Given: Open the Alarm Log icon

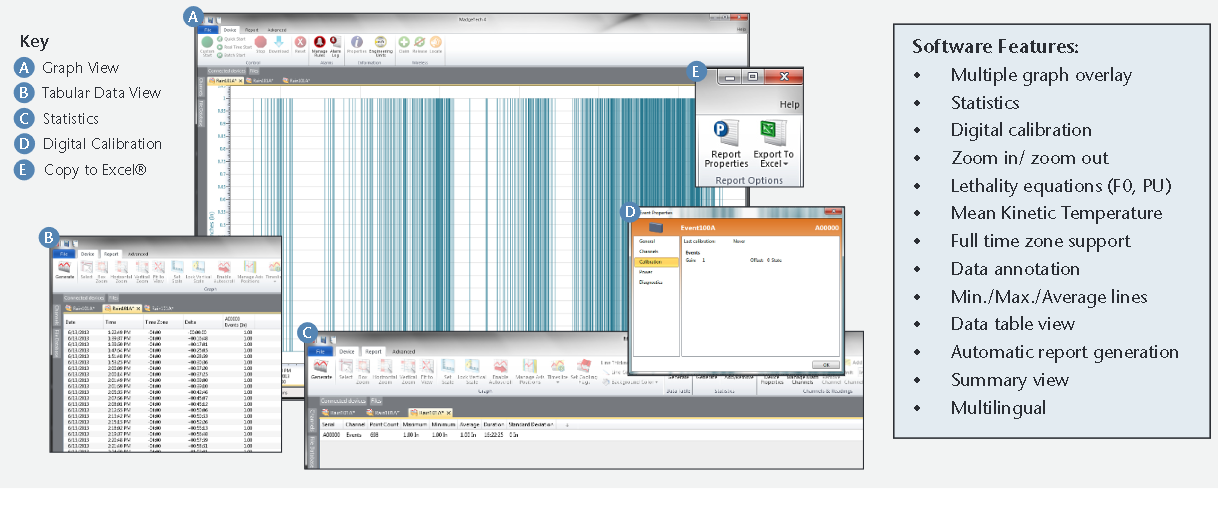Looking at the screenshot, I should 334,44.
